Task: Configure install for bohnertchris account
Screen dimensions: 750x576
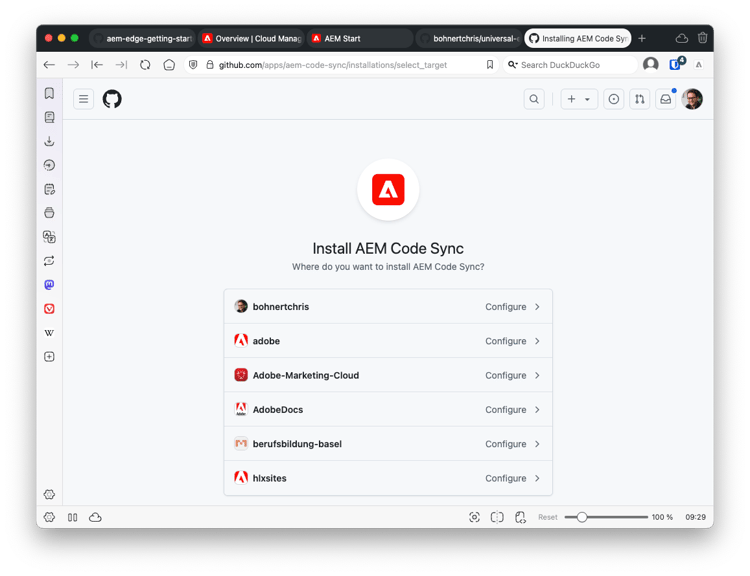Action: [388, 307]
